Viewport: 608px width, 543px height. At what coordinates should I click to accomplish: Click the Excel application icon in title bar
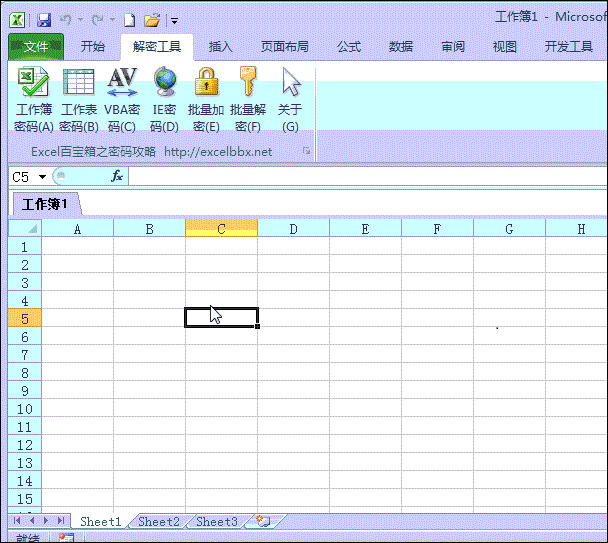coord(17,20)
